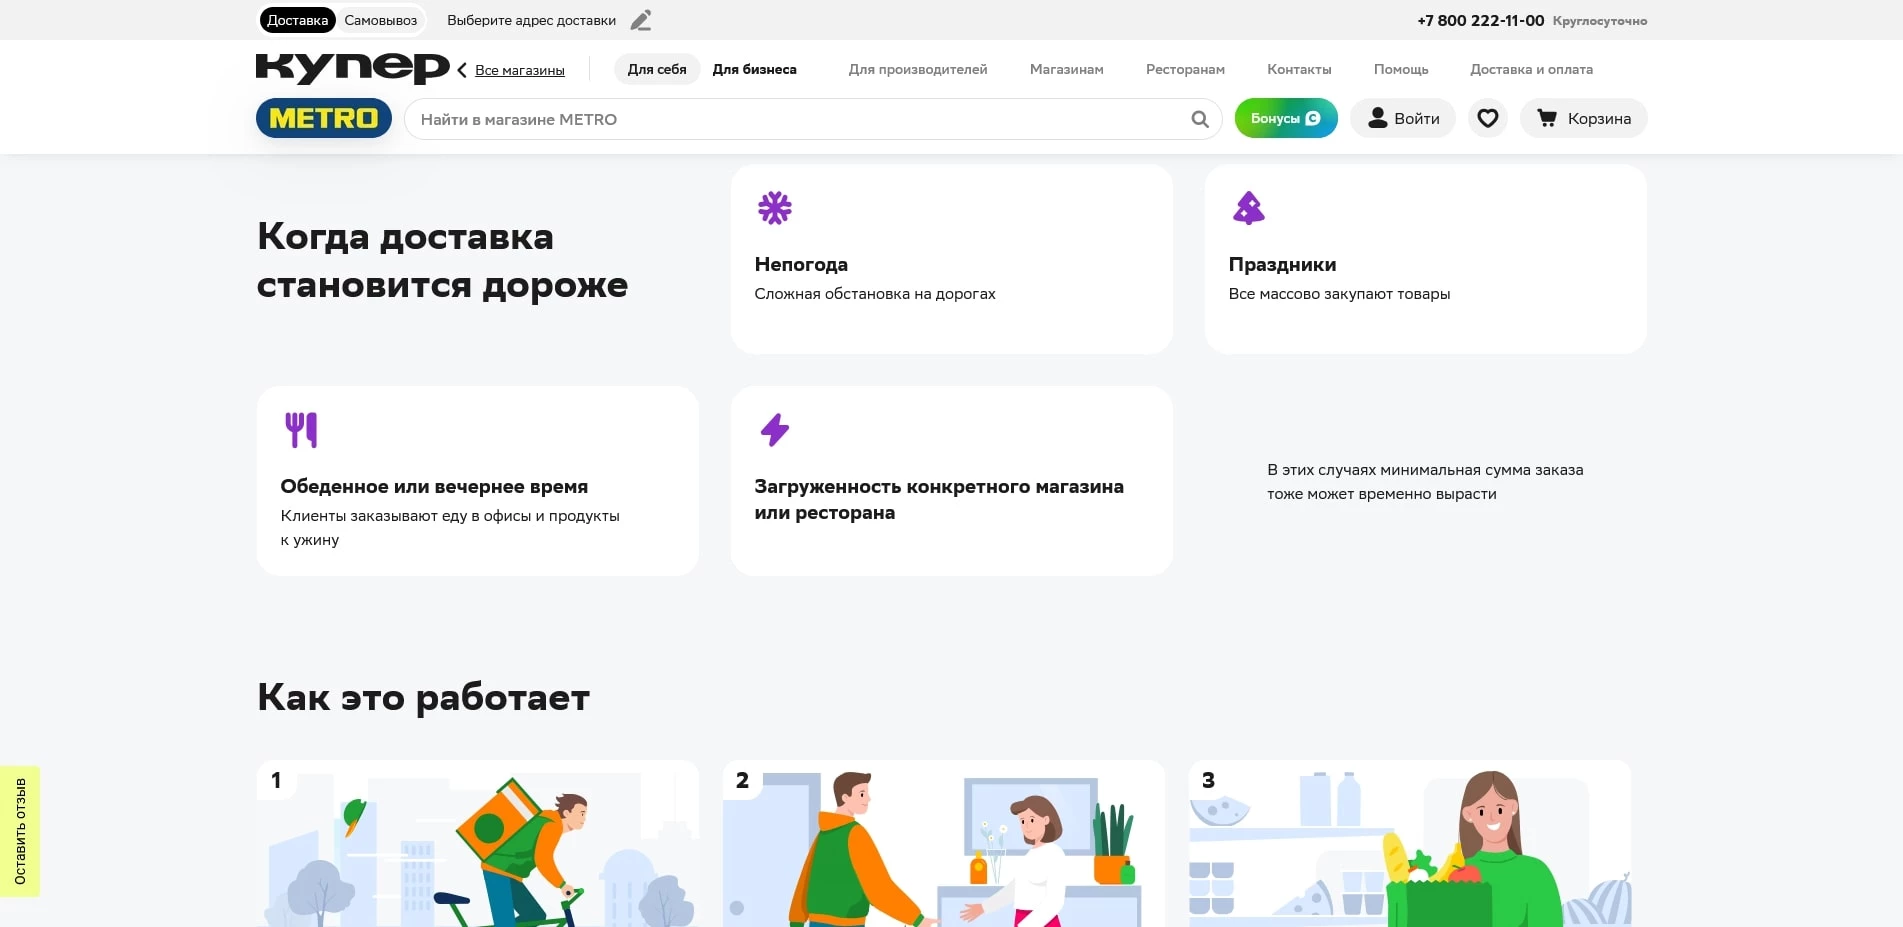Open the Бонусы dropdown button
1903x927 pixels.
(1286, 117)
